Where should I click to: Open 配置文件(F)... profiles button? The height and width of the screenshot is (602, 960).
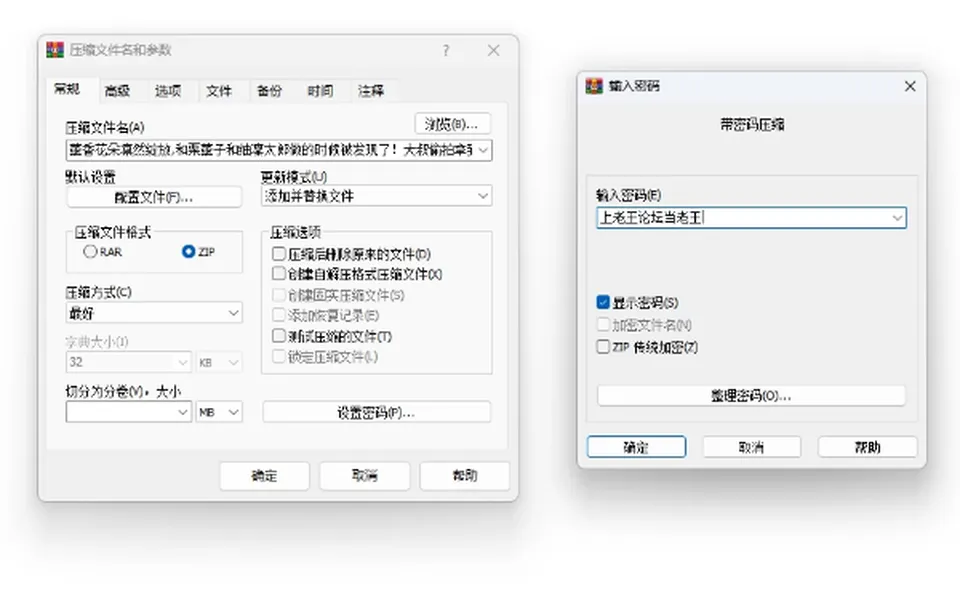pyautogui.click(x=154, y=197)
